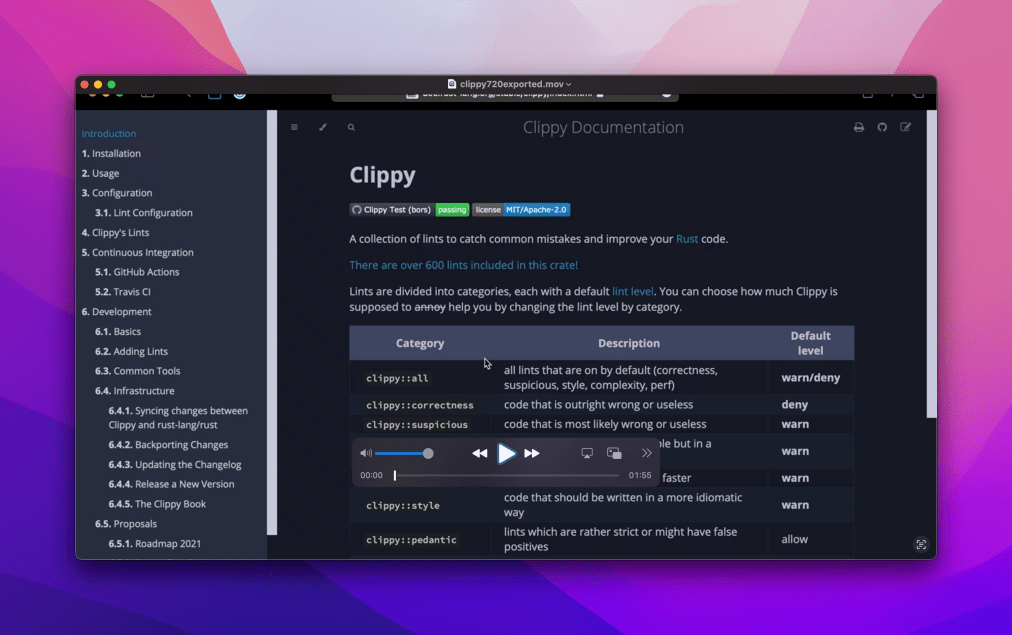This screenshot has width=1012, height=635.
Task: Adjust the blue volume slider
Action: coord(400,452)
